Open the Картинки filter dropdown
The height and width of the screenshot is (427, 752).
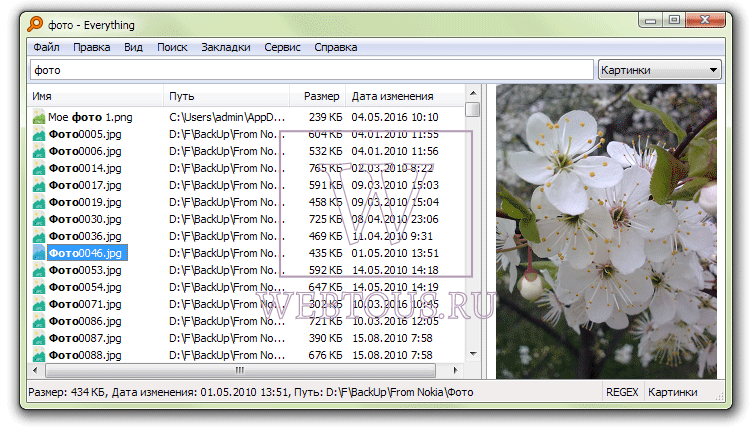tap(659, 70)
